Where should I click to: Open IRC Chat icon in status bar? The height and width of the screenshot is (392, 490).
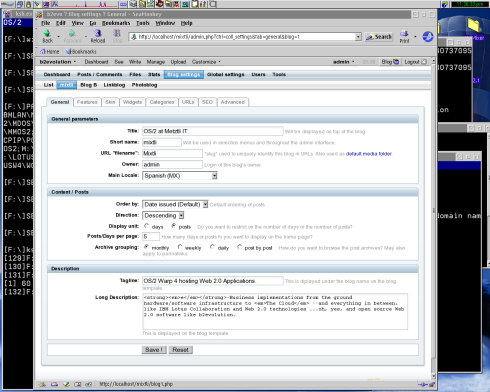(89, 384)
